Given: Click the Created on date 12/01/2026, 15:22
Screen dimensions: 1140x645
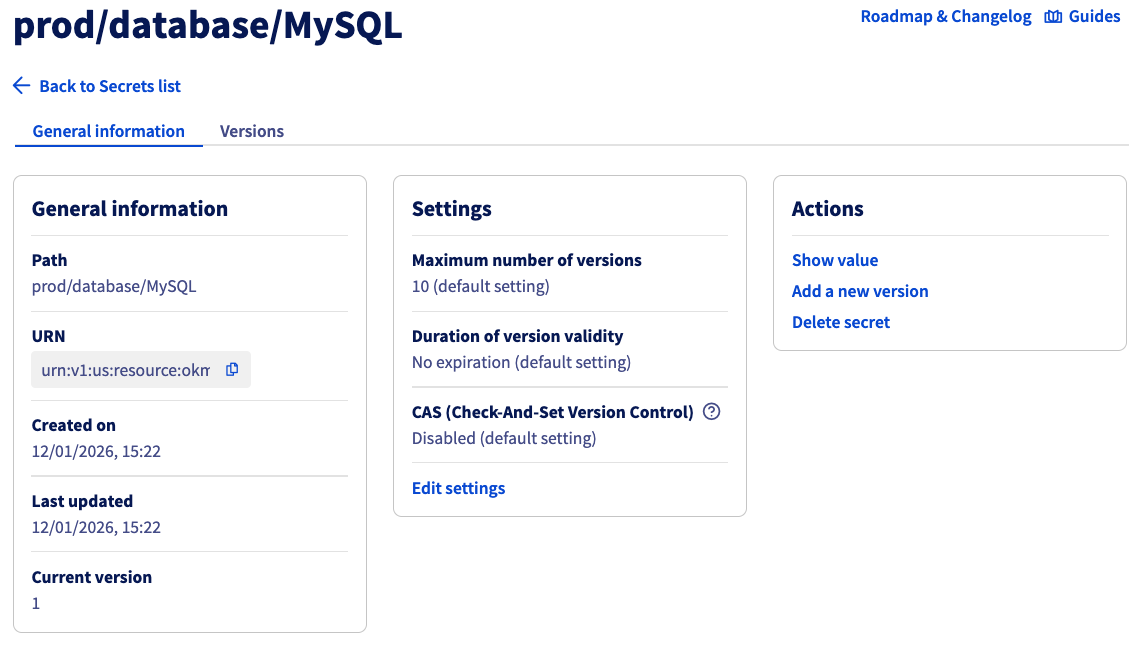Looking at the screenshot, I should click(x=96, y=452).
